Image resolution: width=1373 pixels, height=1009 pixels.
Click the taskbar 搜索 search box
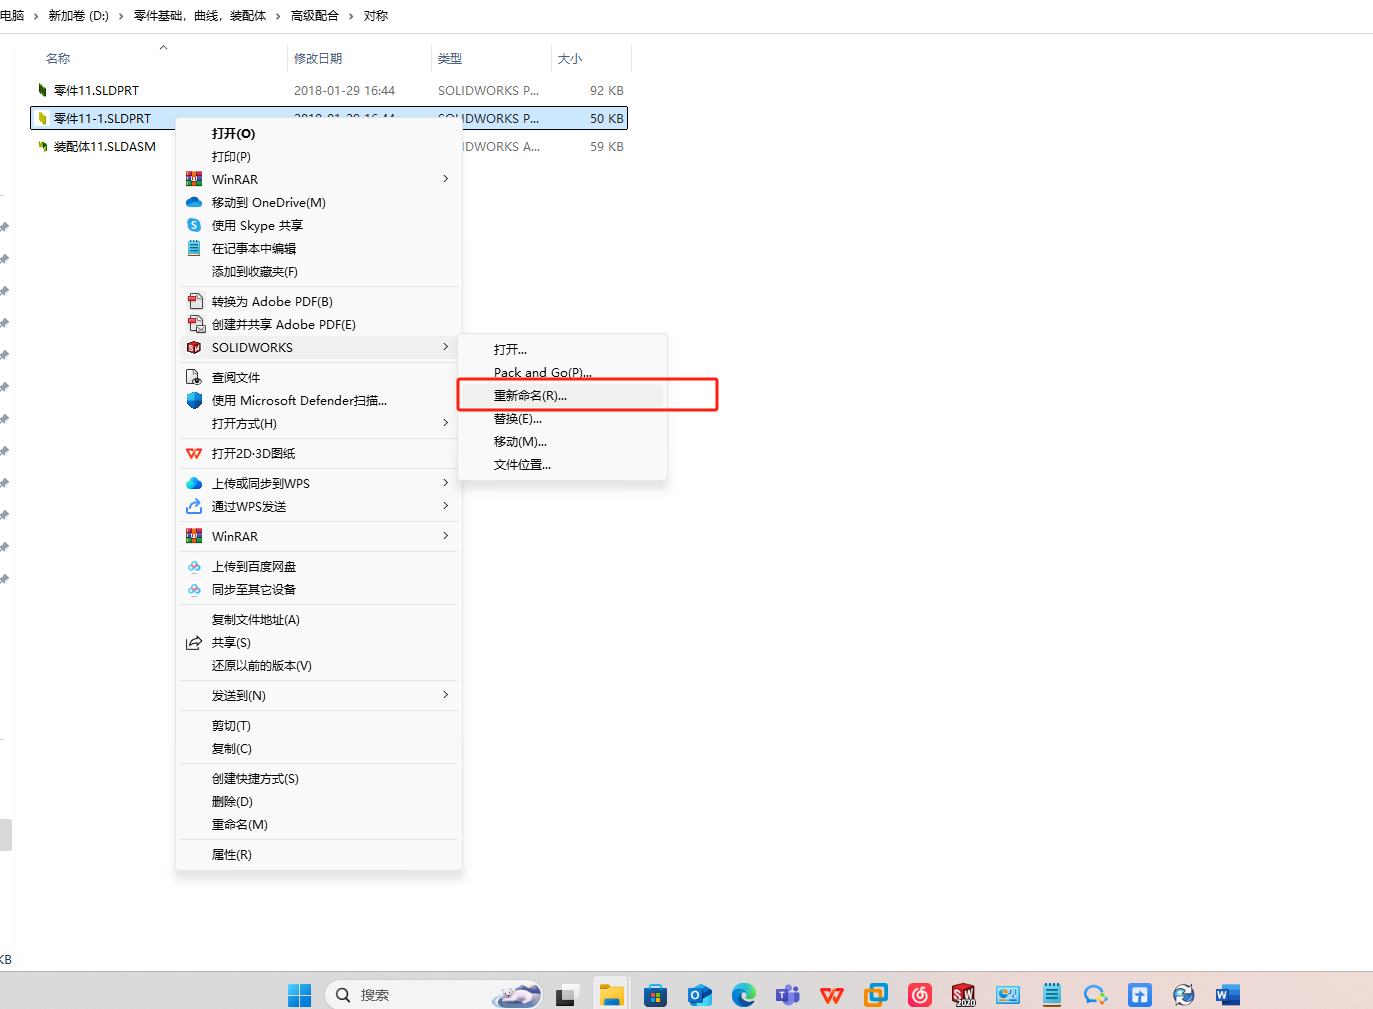coord(435,995)
